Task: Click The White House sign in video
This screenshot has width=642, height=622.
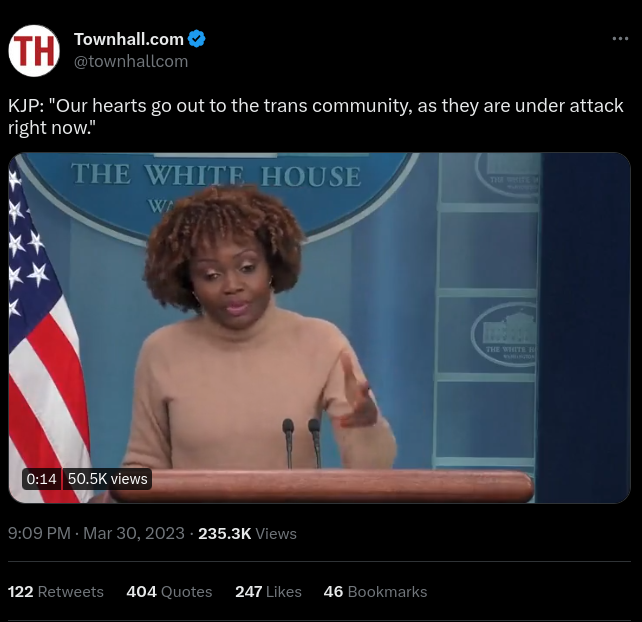Action: [x=217, y=175]
